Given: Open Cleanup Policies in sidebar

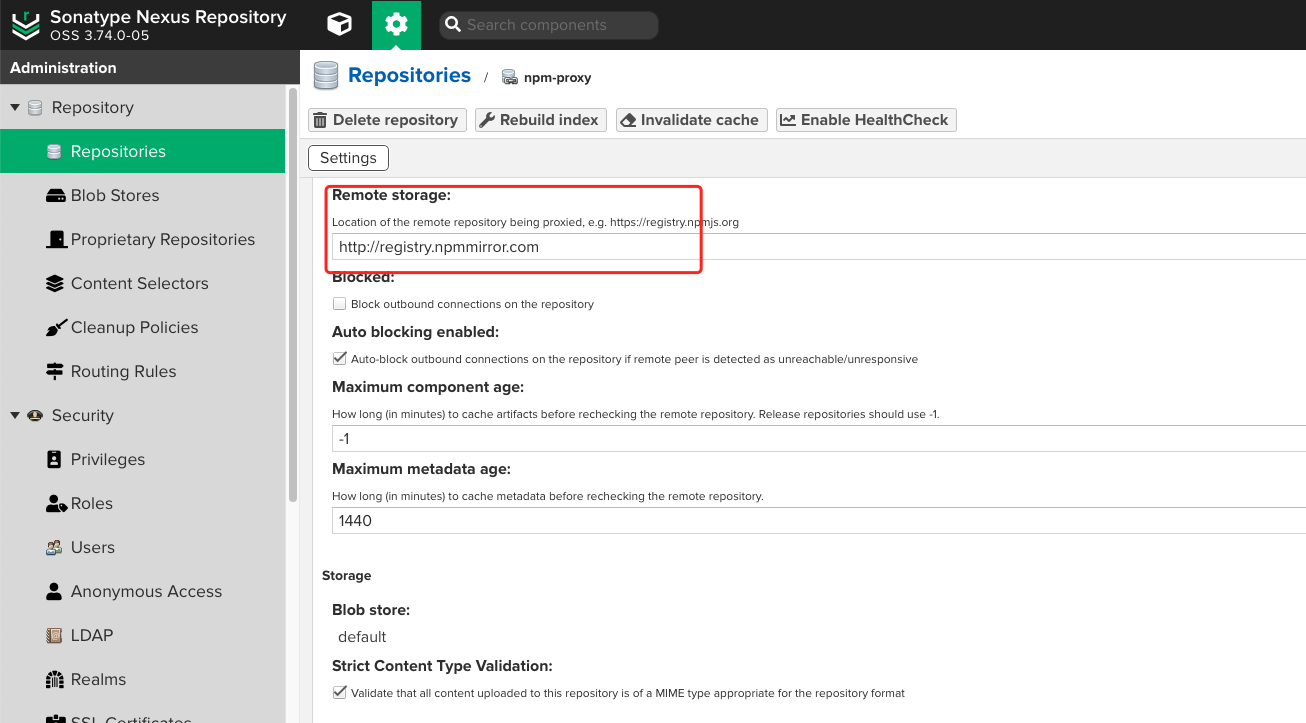Looking at the screenshot, I should pyautogui.click(x=142, y=328).
